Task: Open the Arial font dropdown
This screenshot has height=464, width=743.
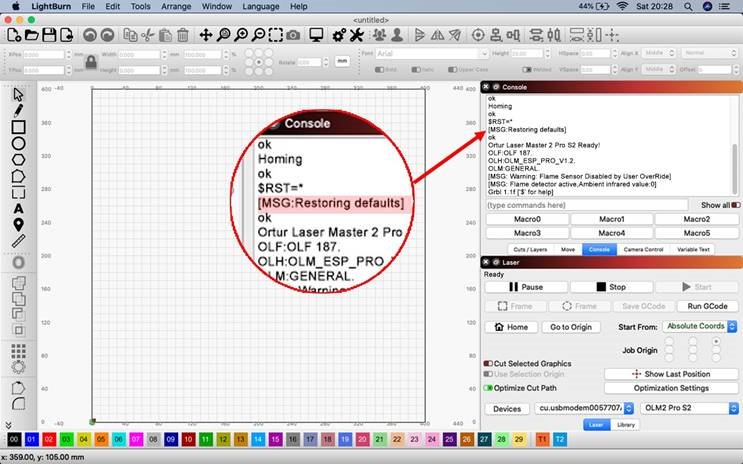Action: click(432, 54)
